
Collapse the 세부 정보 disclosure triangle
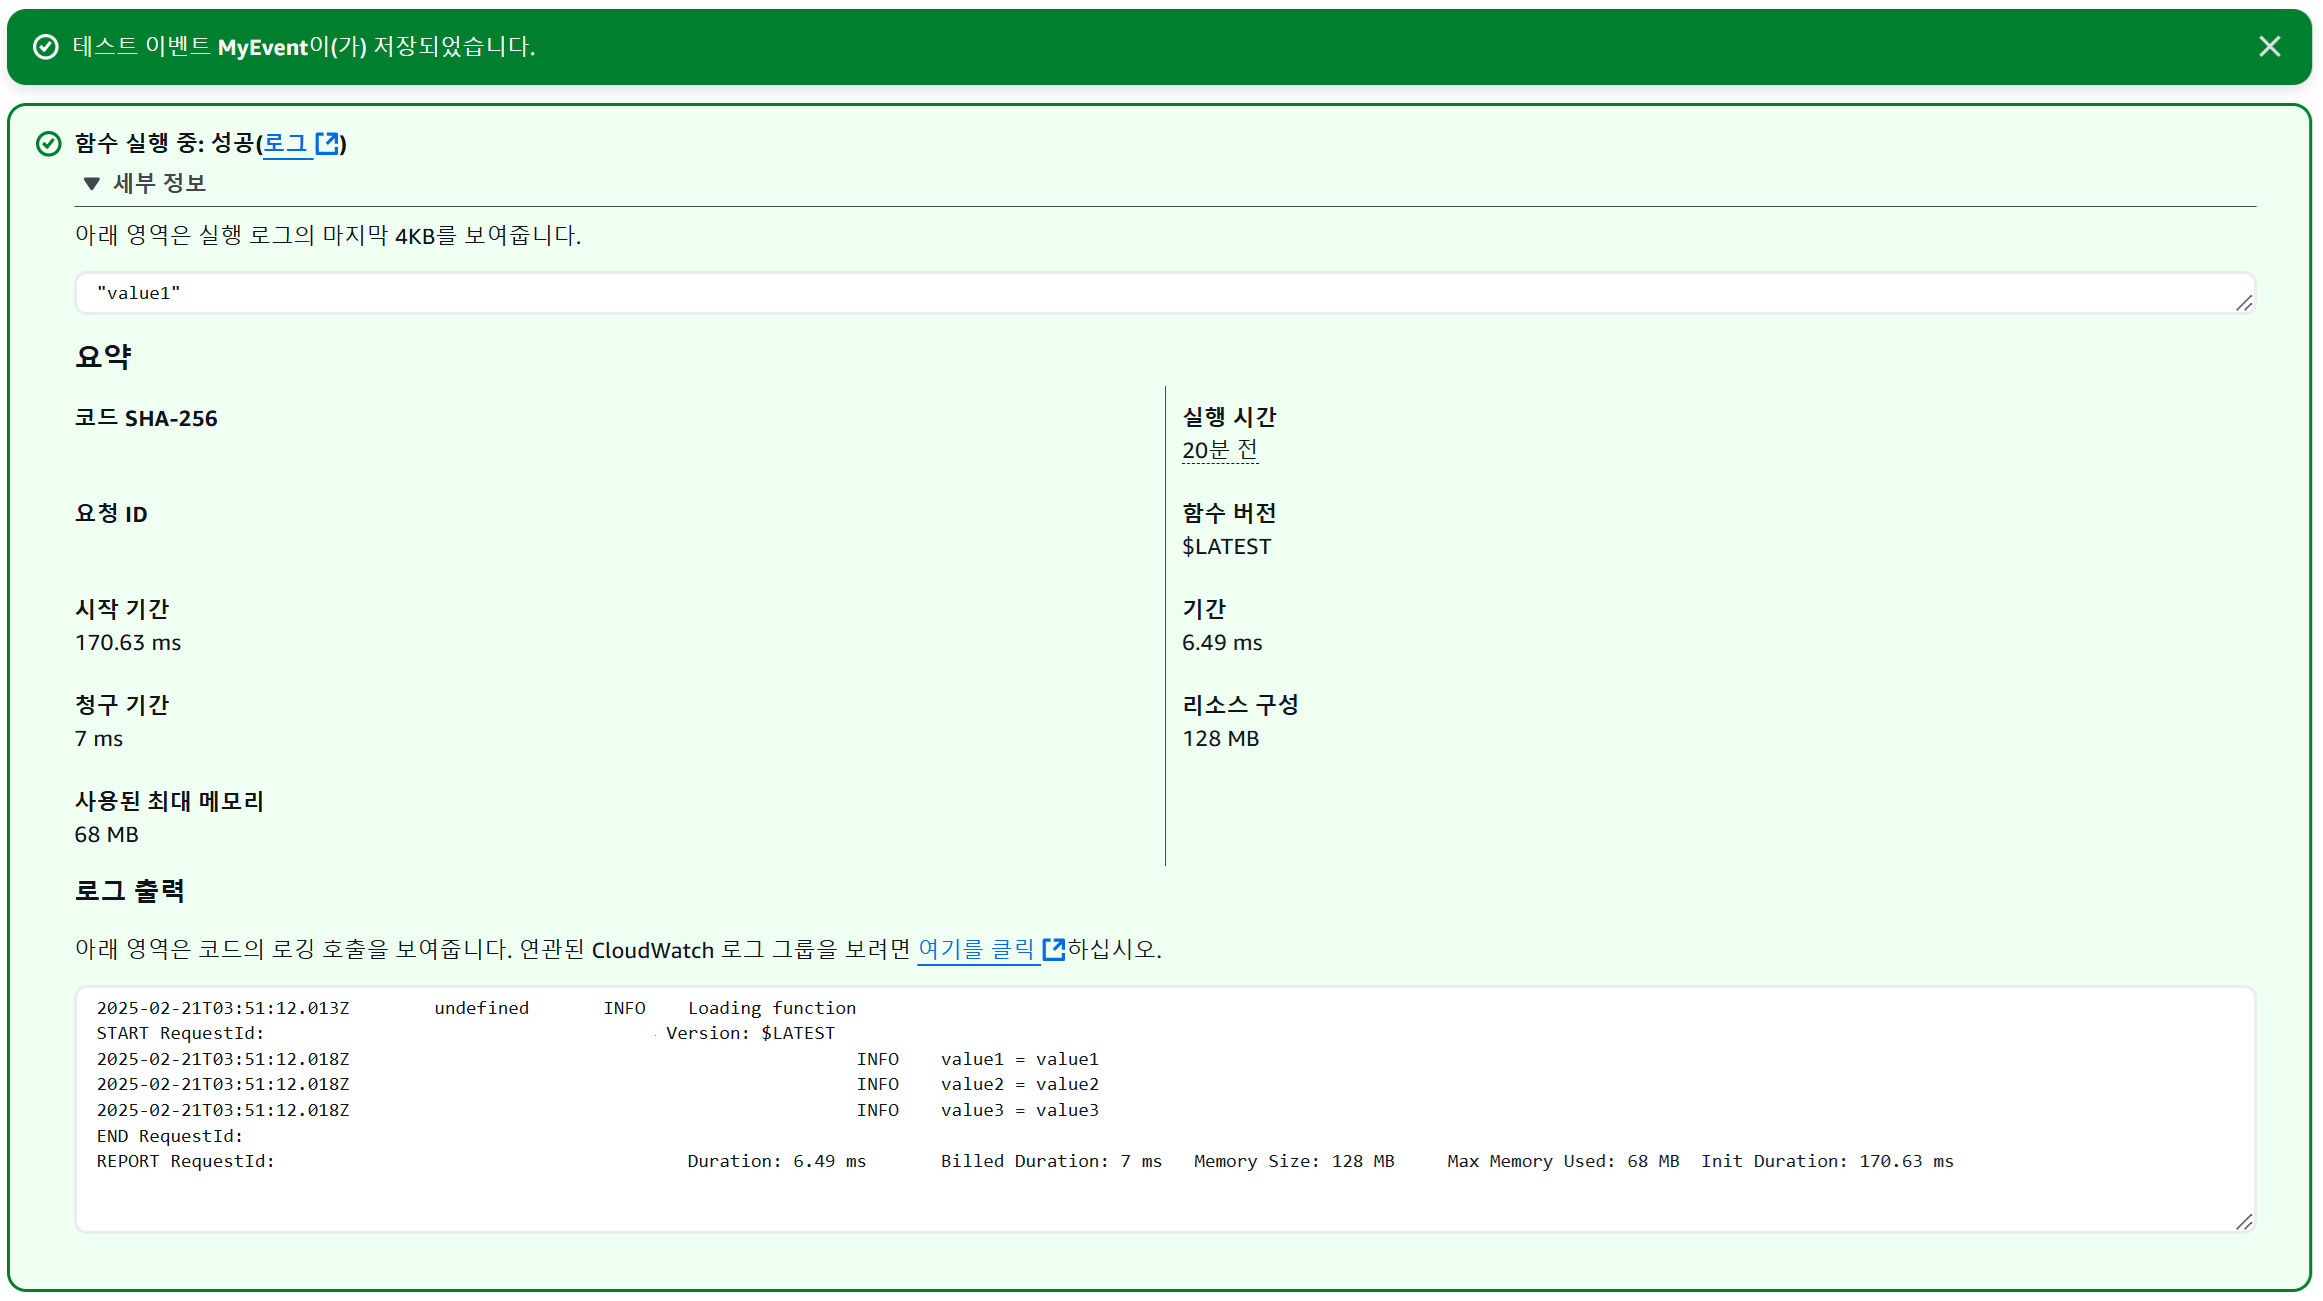pyautogui.click(x=92, y=184)
